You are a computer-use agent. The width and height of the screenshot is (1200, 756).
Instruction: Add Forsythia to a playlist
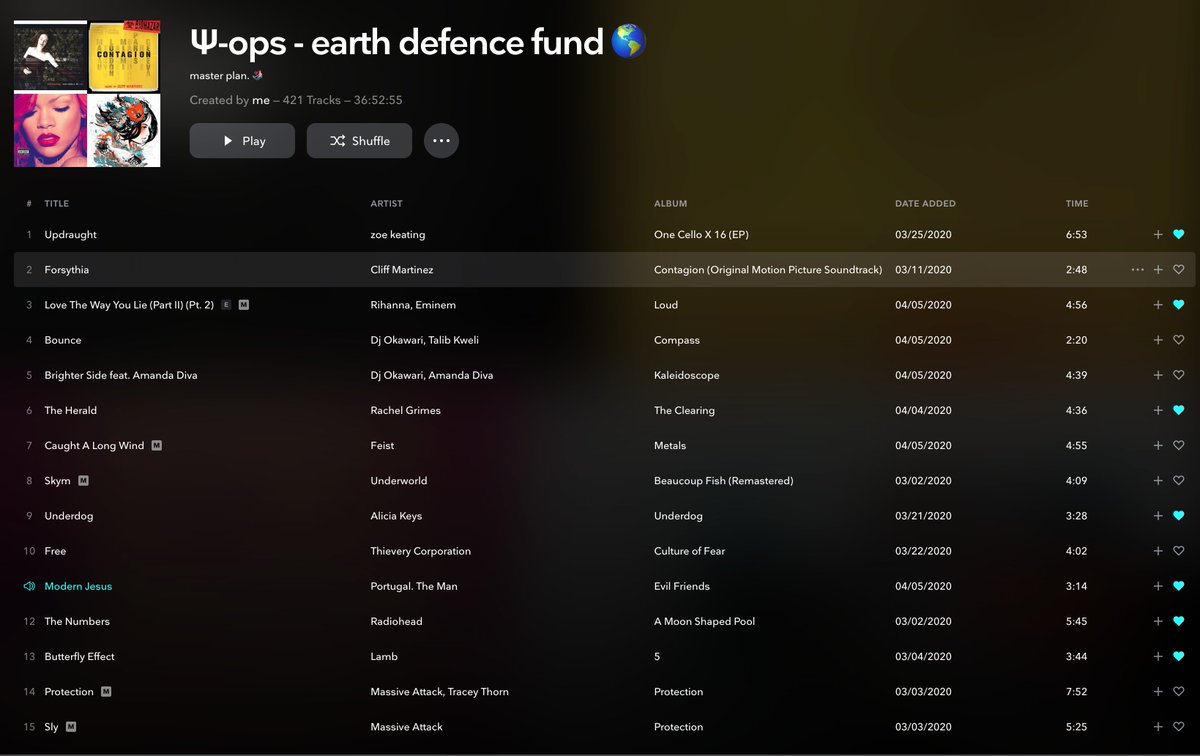point(1158,270)
